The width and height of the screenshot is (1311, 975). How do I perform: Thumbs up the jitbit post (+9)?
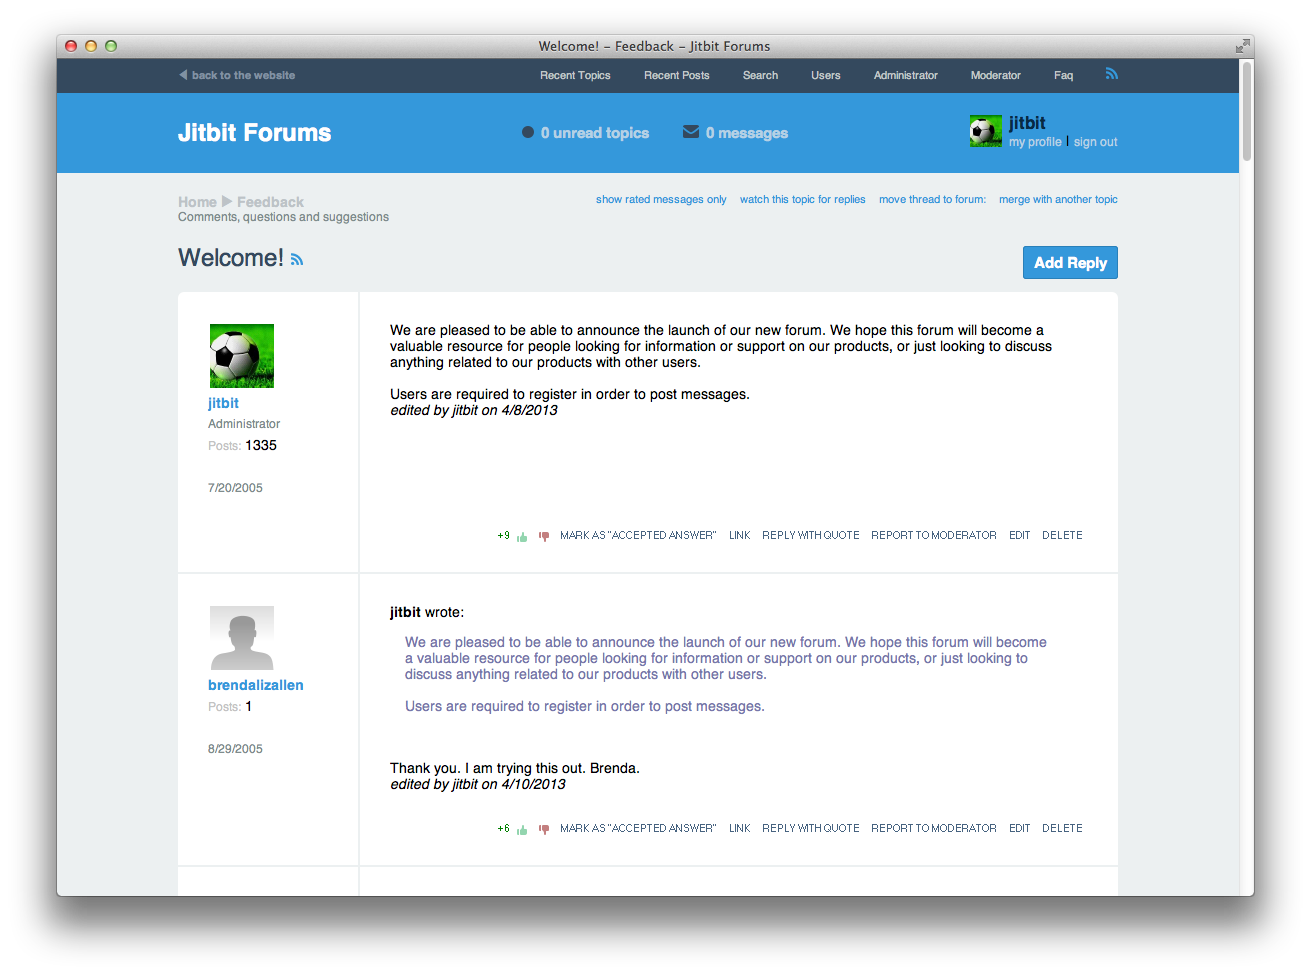coord(522,536)
